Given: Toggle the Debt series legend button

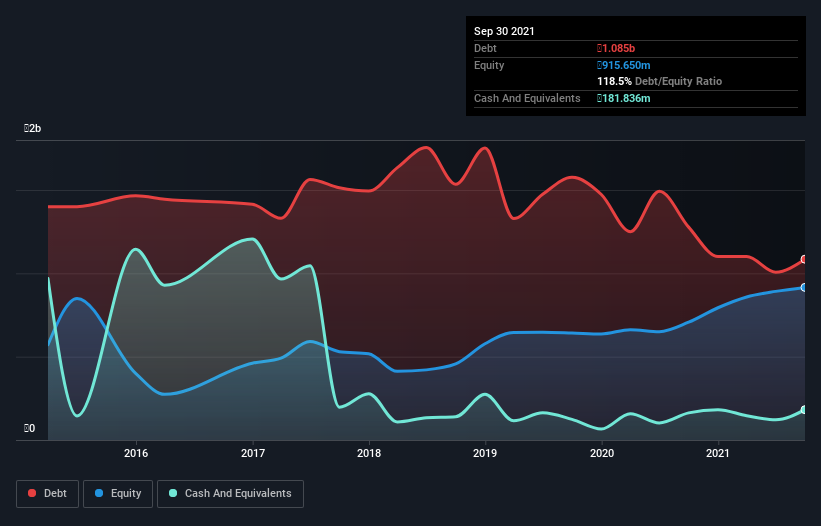Looking at the screenshot, I should [48, 494].
